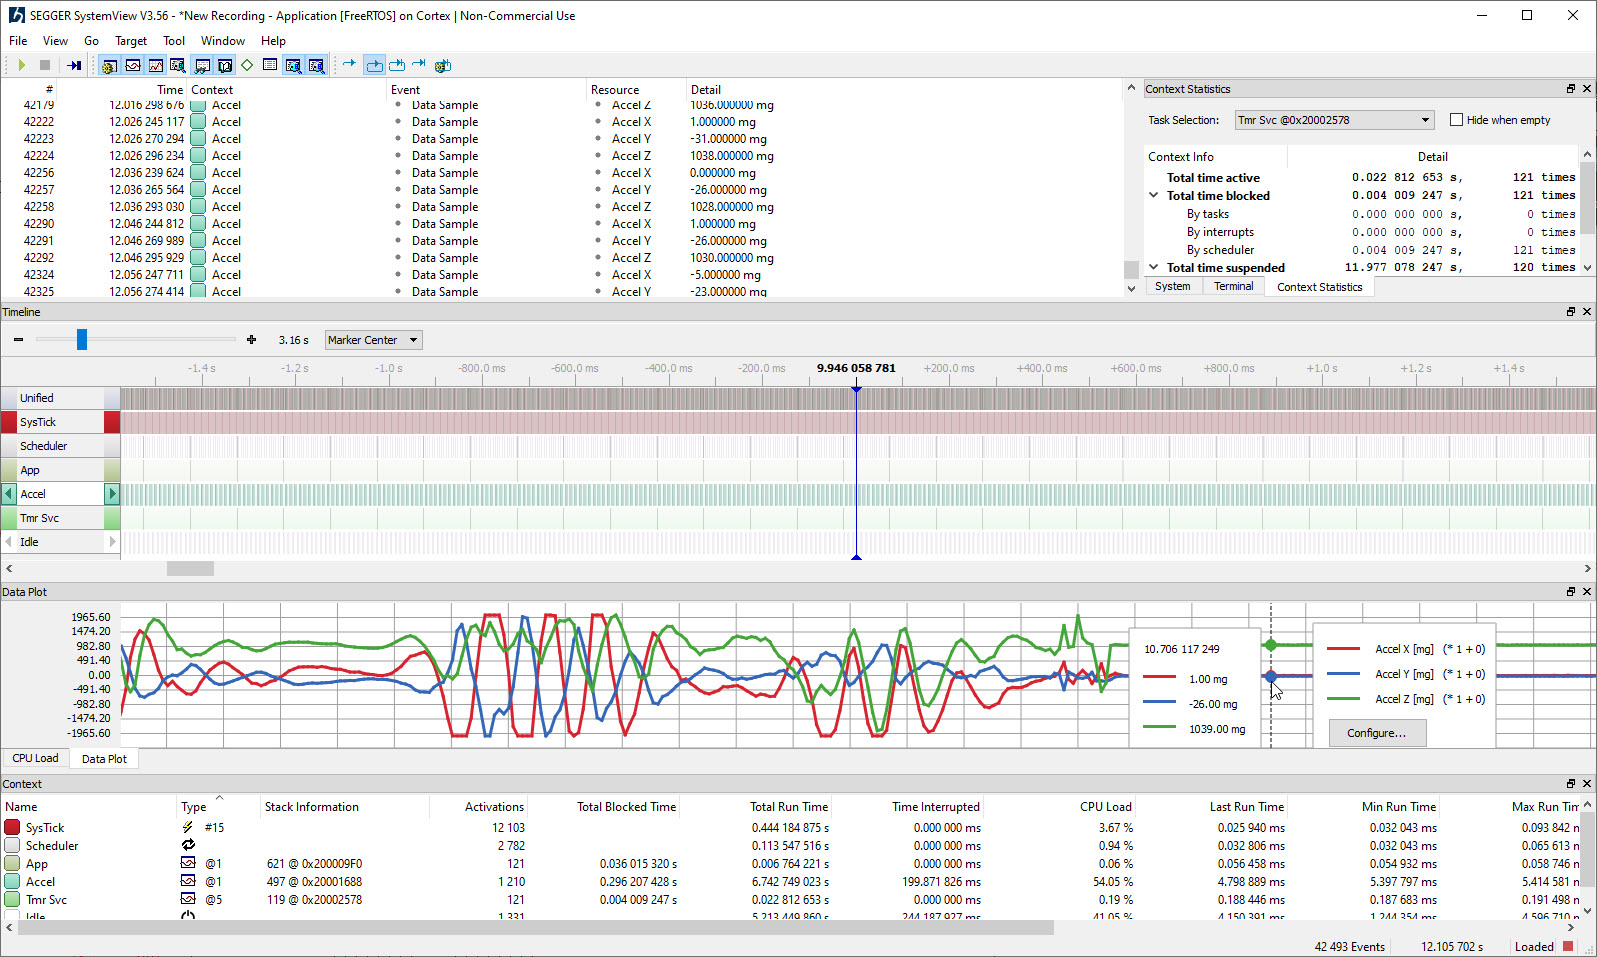Open the Task Selection dropdown
Image resolution: width=1597 pixels, height=957 pixels.
(x=1334, y=120)
